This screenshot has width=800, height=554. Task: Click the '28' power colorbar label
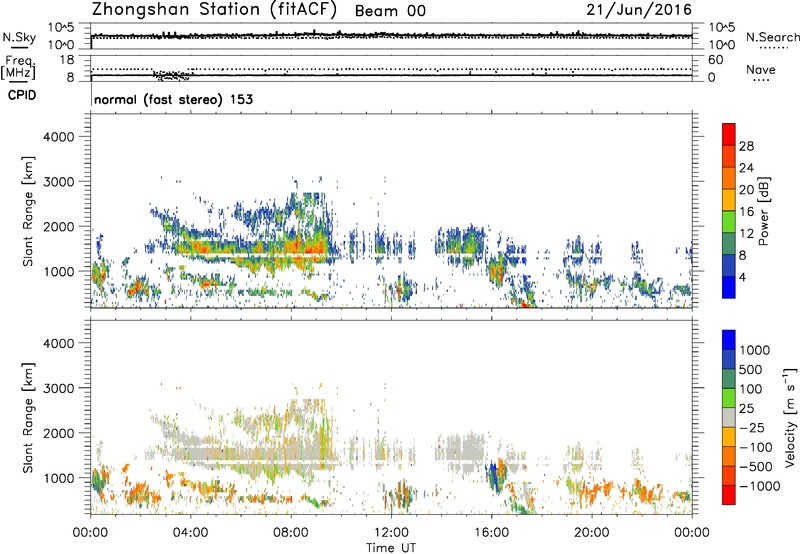[746, 146]
